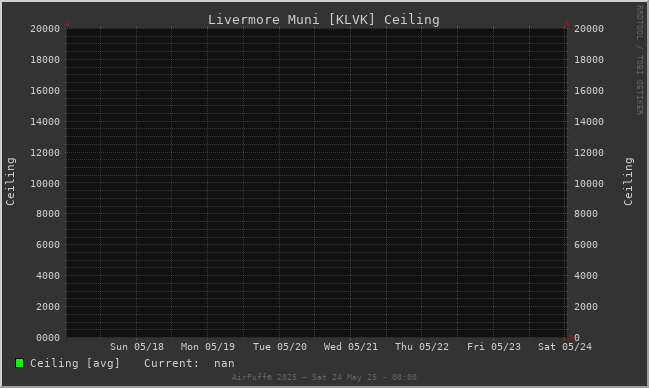Screen dimensions: 649x388
Task: Click the right axis 4000 label
Action: point(586,276)
